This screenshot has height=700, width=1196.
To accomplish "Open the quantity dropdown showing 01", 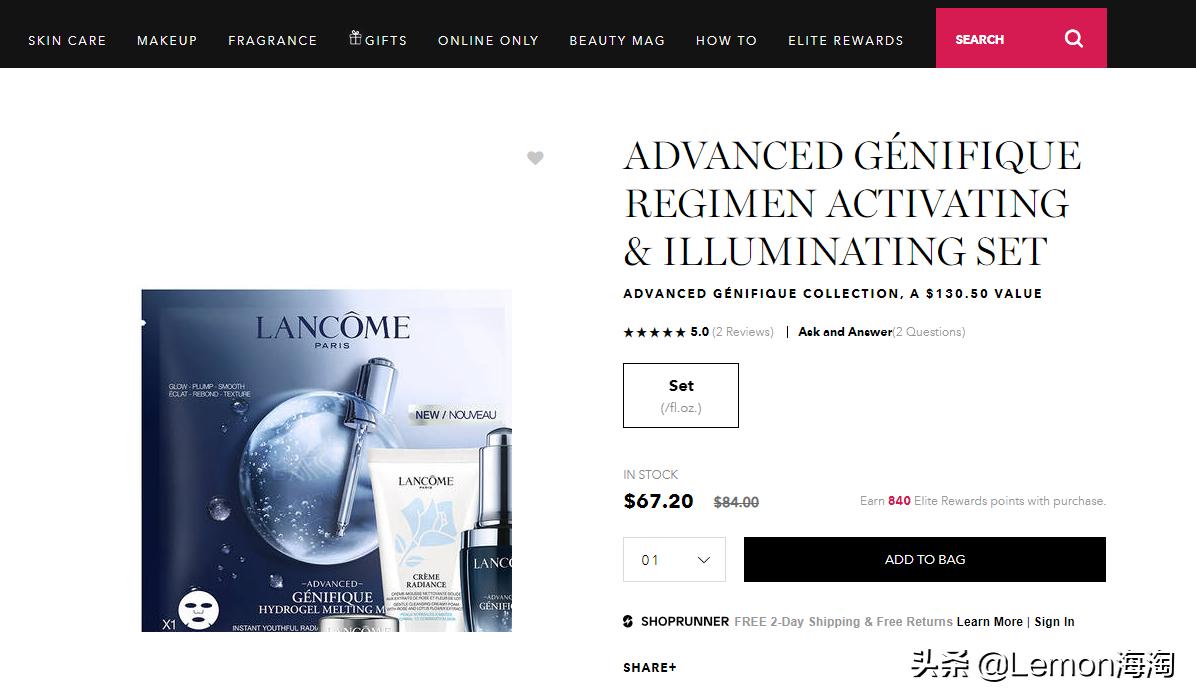I will pos(674,560).
